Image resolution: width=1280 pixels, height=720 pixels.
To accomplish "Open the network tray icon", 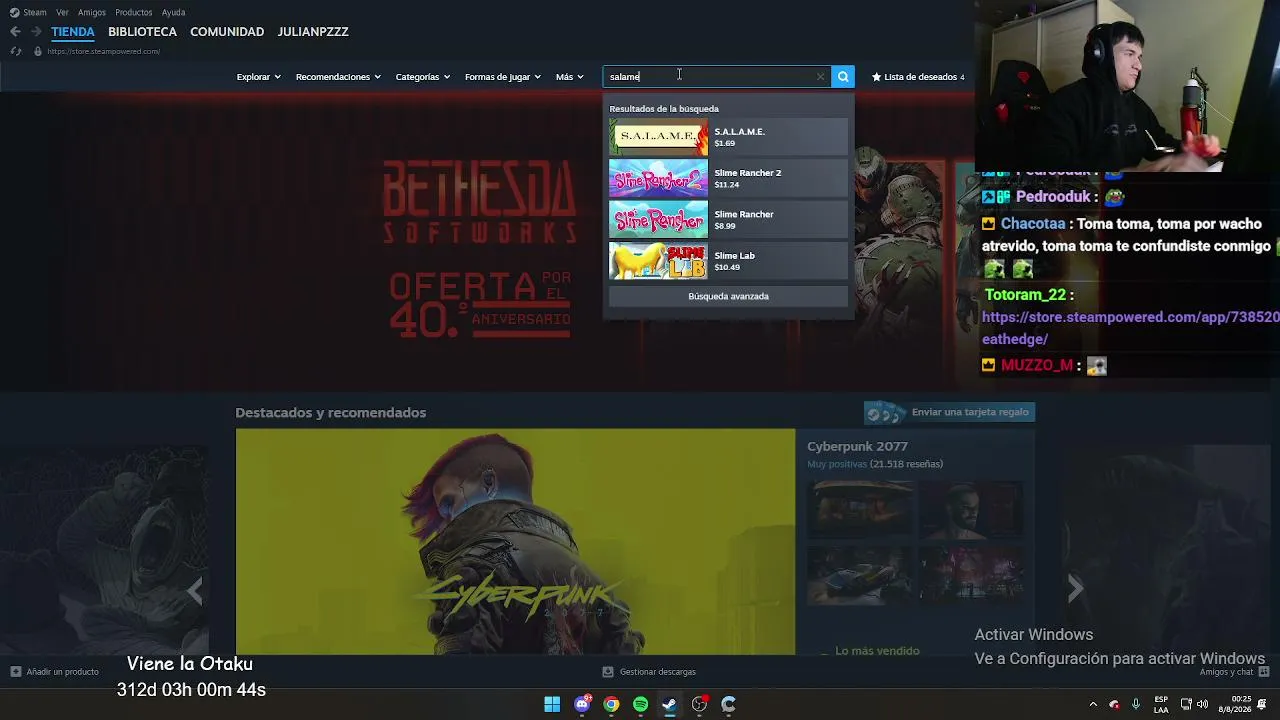I will (1186, 704).
